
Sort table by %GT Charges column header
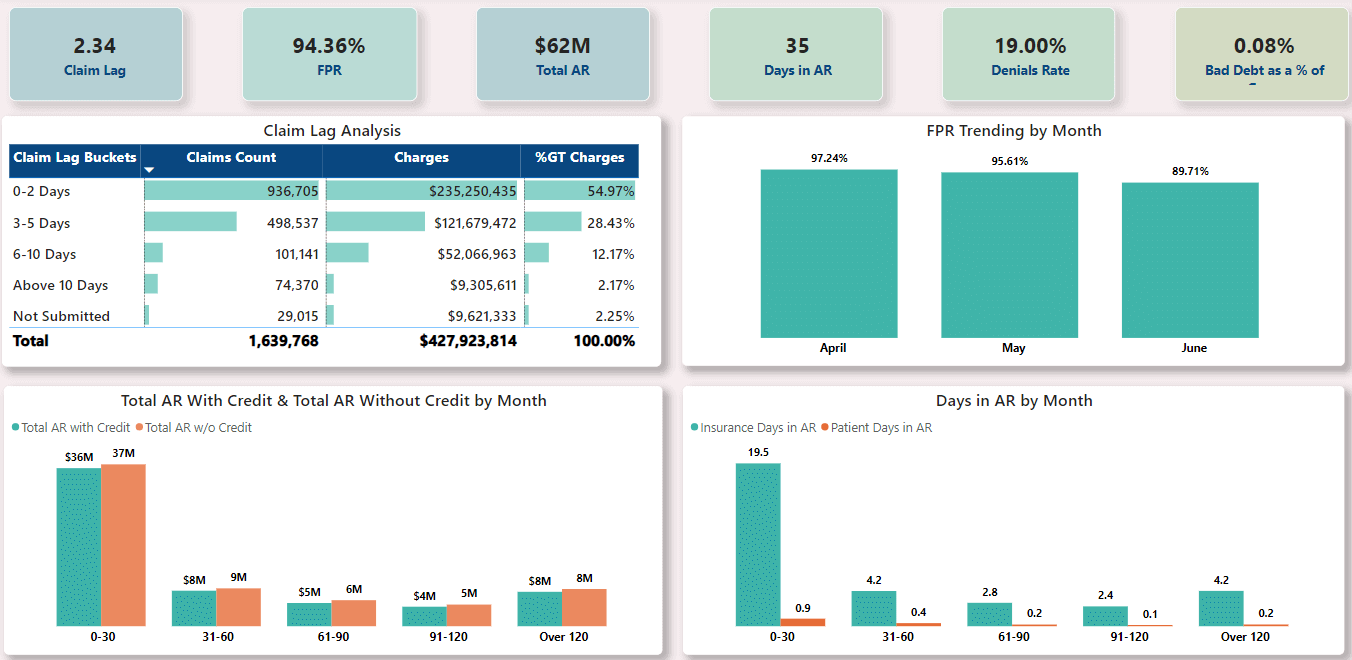click(579, 158)
